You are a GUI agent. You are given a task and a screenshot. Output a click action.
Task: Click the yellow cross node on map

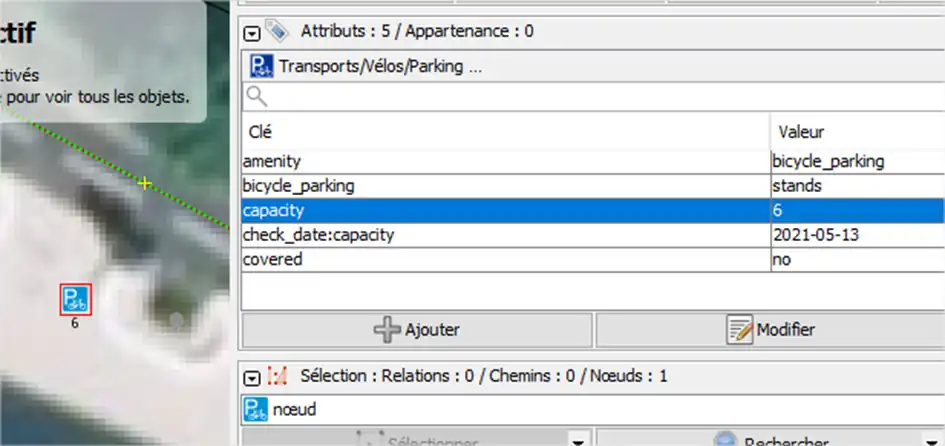(x=145, y=183)
